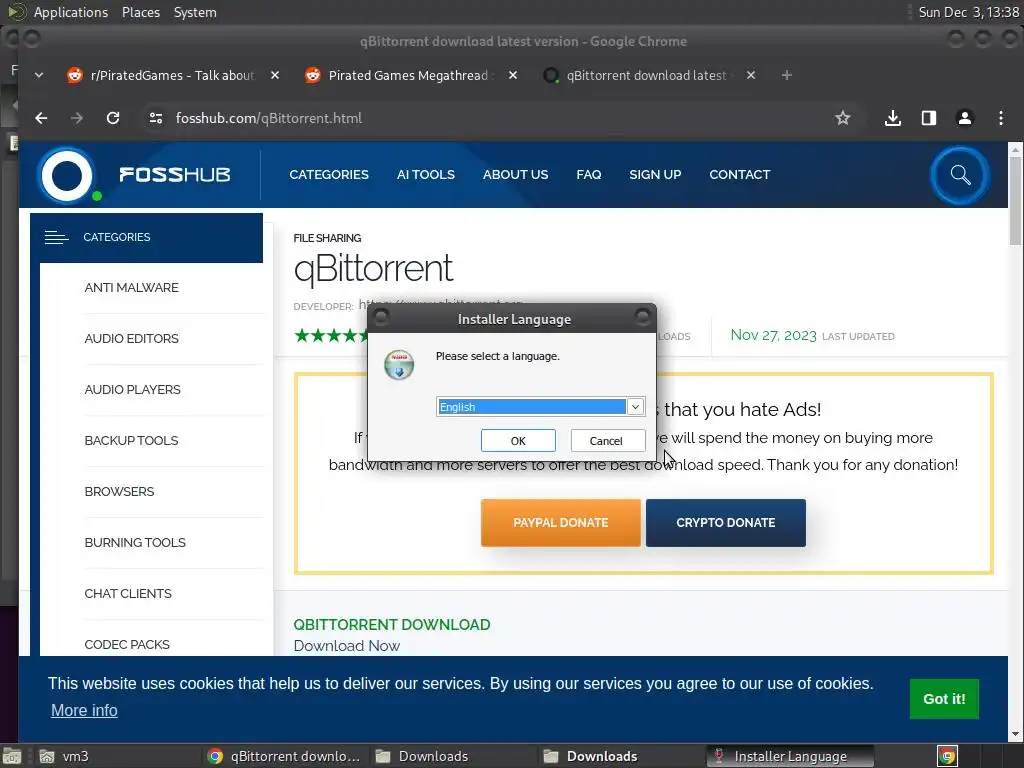View site information icon in address bar
The image size is (1024, 768).
pyautogui.click(x=155, y=118)
